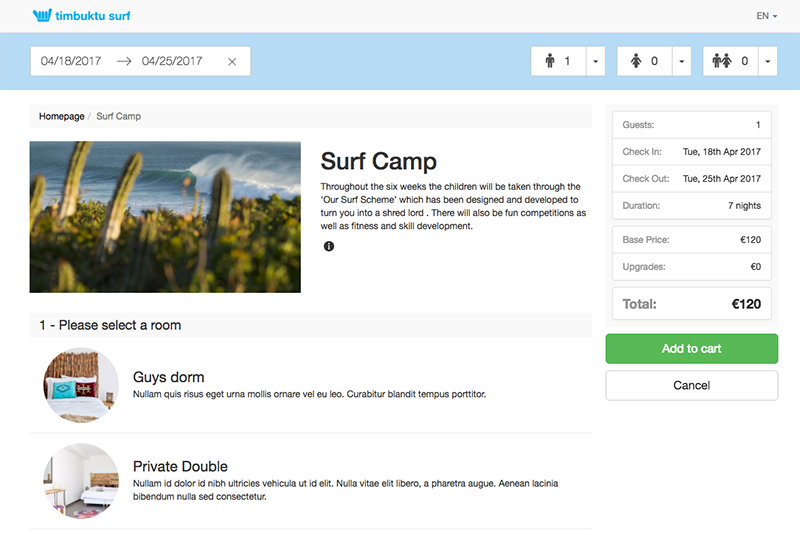
Task: Click the Guys dorm room thumbnail
Action: click(81, 385)
